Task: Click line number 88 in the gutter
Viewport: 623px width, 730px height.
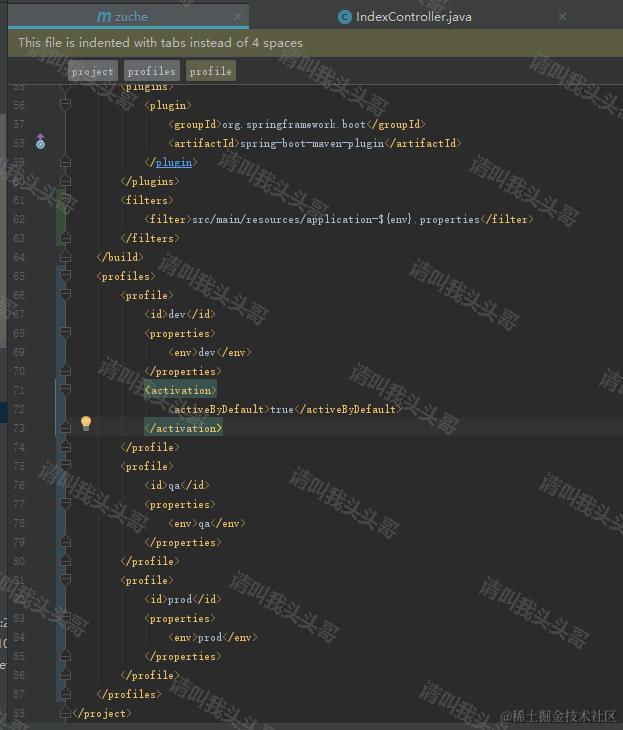Action: coord(19,713)
